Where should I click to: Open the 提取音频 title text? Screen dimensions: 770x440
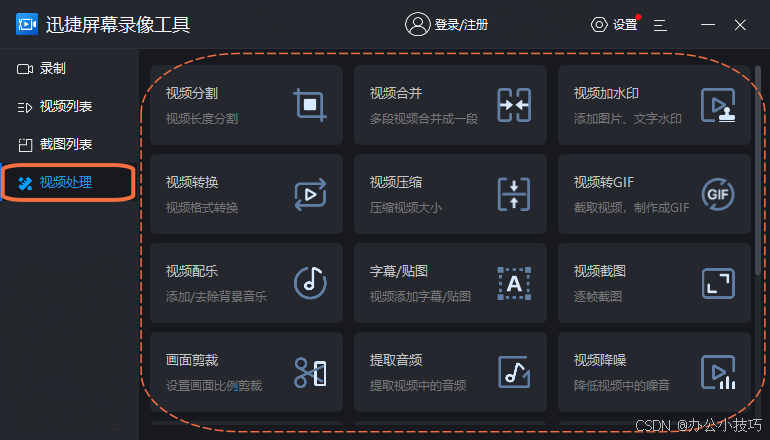396,360
